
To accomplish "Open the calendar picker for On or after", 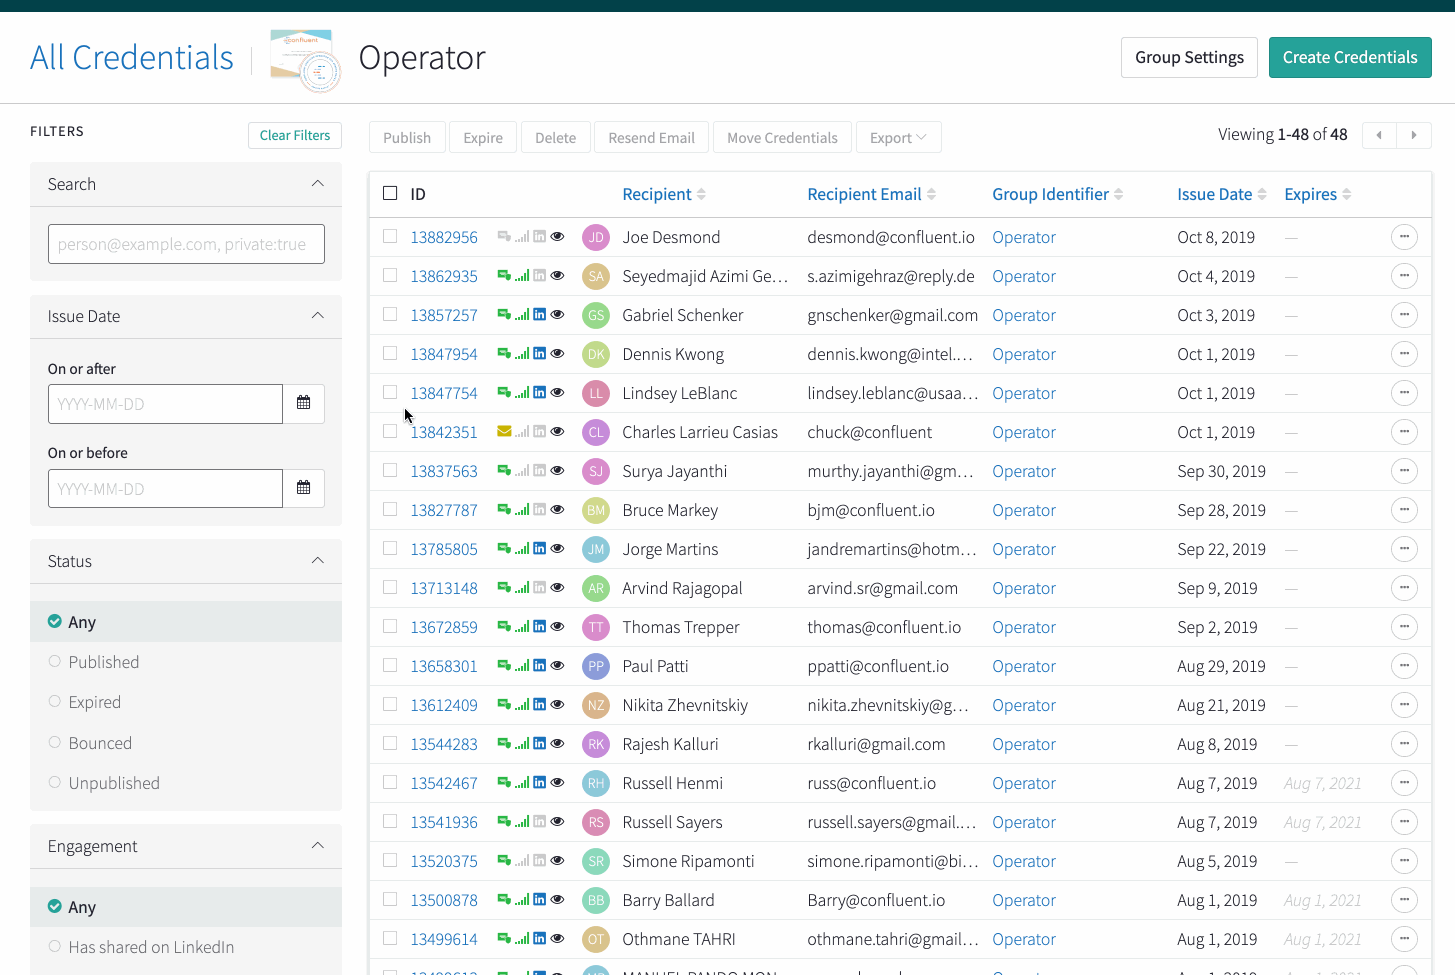I will point(303,403).
